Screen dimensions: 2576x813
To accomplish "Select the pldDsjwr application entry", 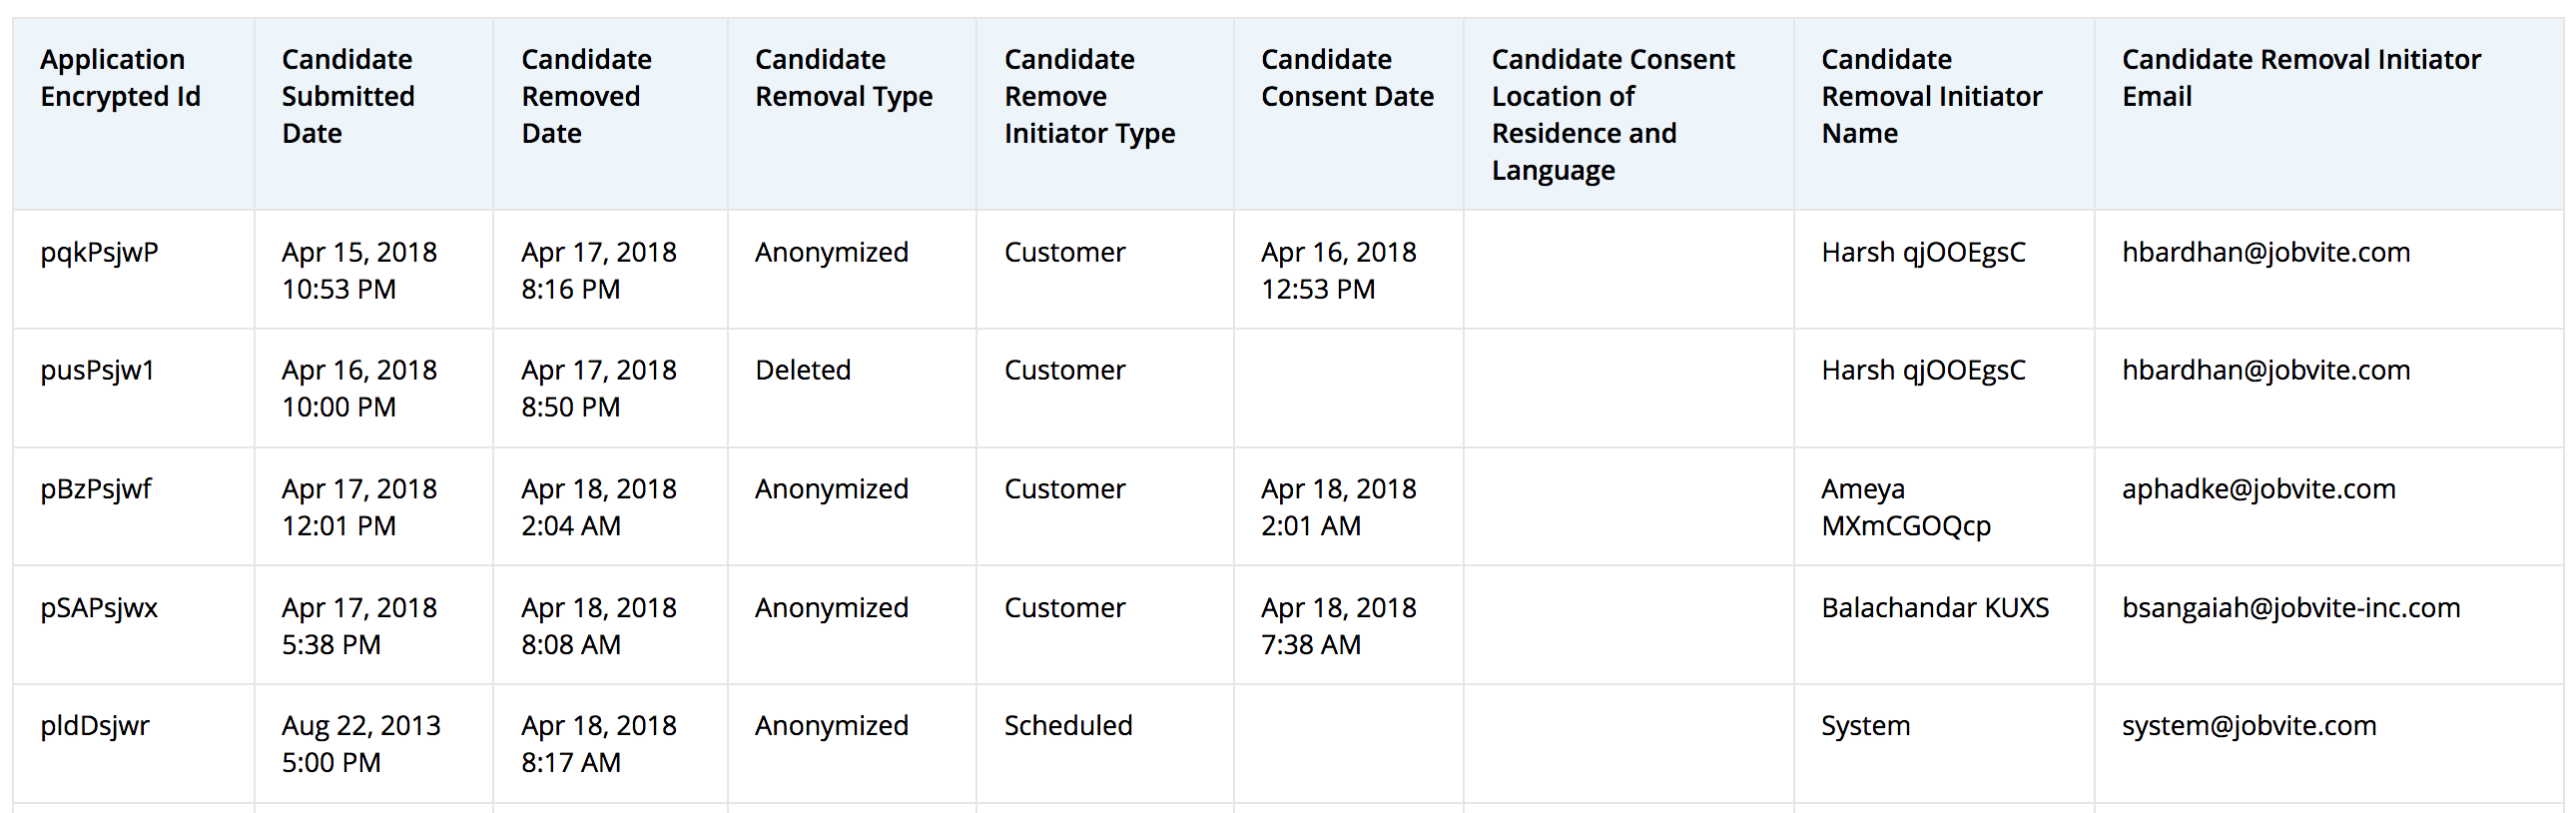I will tap(95, 725).
